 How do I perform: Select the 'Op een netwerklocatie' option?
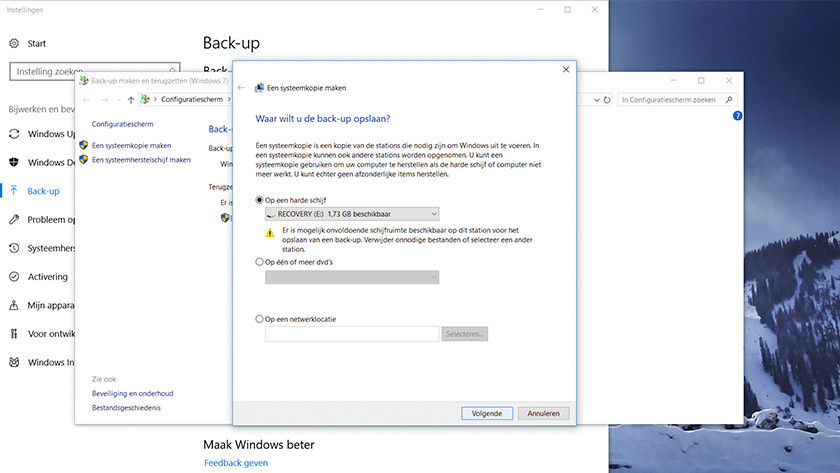[260, 319]
